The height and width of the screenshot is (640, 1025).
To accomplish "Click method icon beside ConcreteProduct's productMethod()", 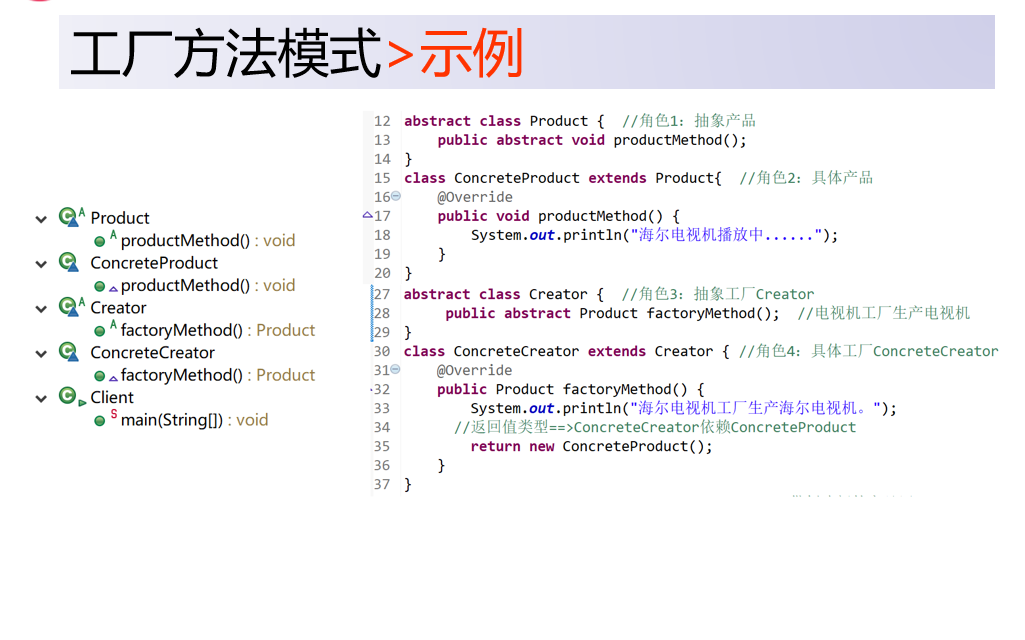I will tap(99, 286).
